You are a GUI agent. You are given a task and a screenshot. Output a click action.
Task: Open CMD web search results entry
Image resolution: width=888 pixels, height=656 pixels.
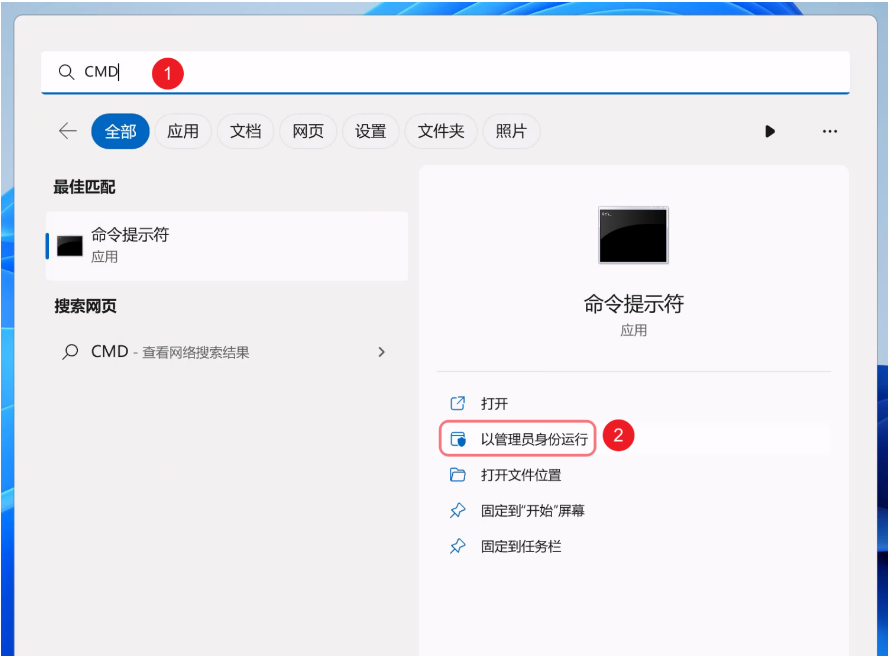coord(227,352)
